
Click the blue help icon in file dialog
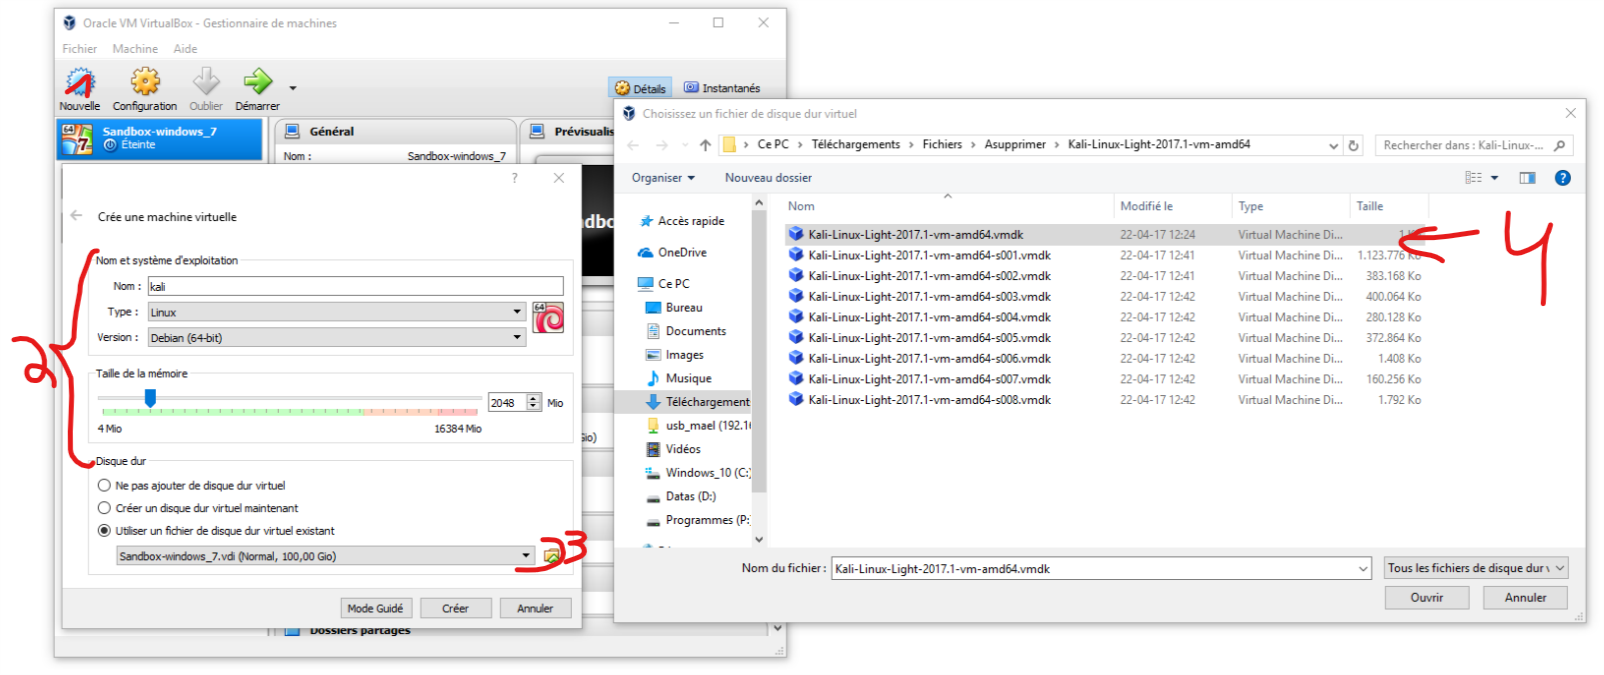[1563, 178]
